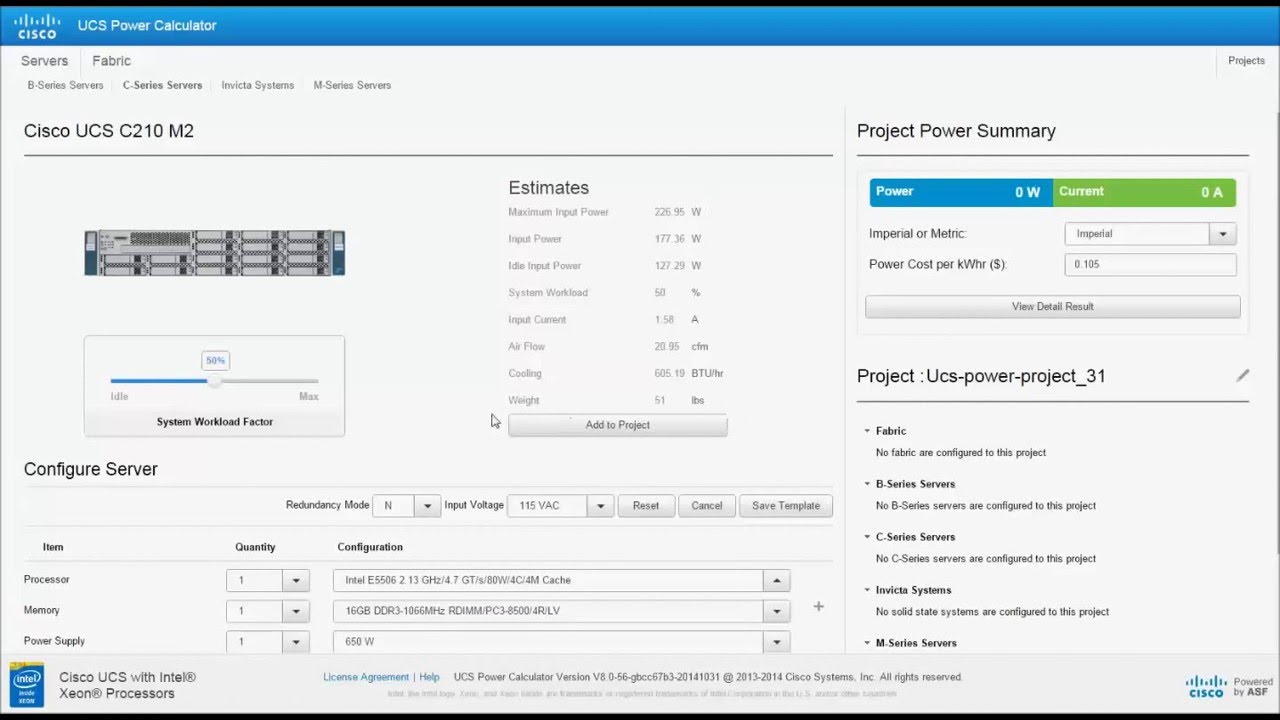1280x720 pixels.
Task: Click the blue Power 0 W indicator
Action: coord(961,192)
